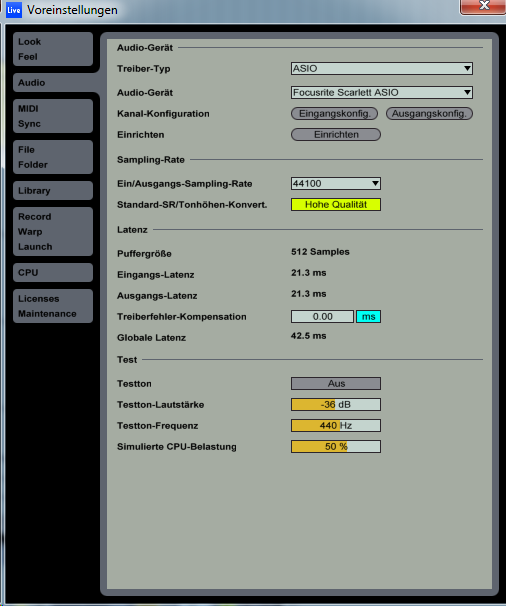Toggle Hohe Qualität conversion setting
The height and width of the screenshot is (606, 506).
pyautogui.click(x=336, y=204)
